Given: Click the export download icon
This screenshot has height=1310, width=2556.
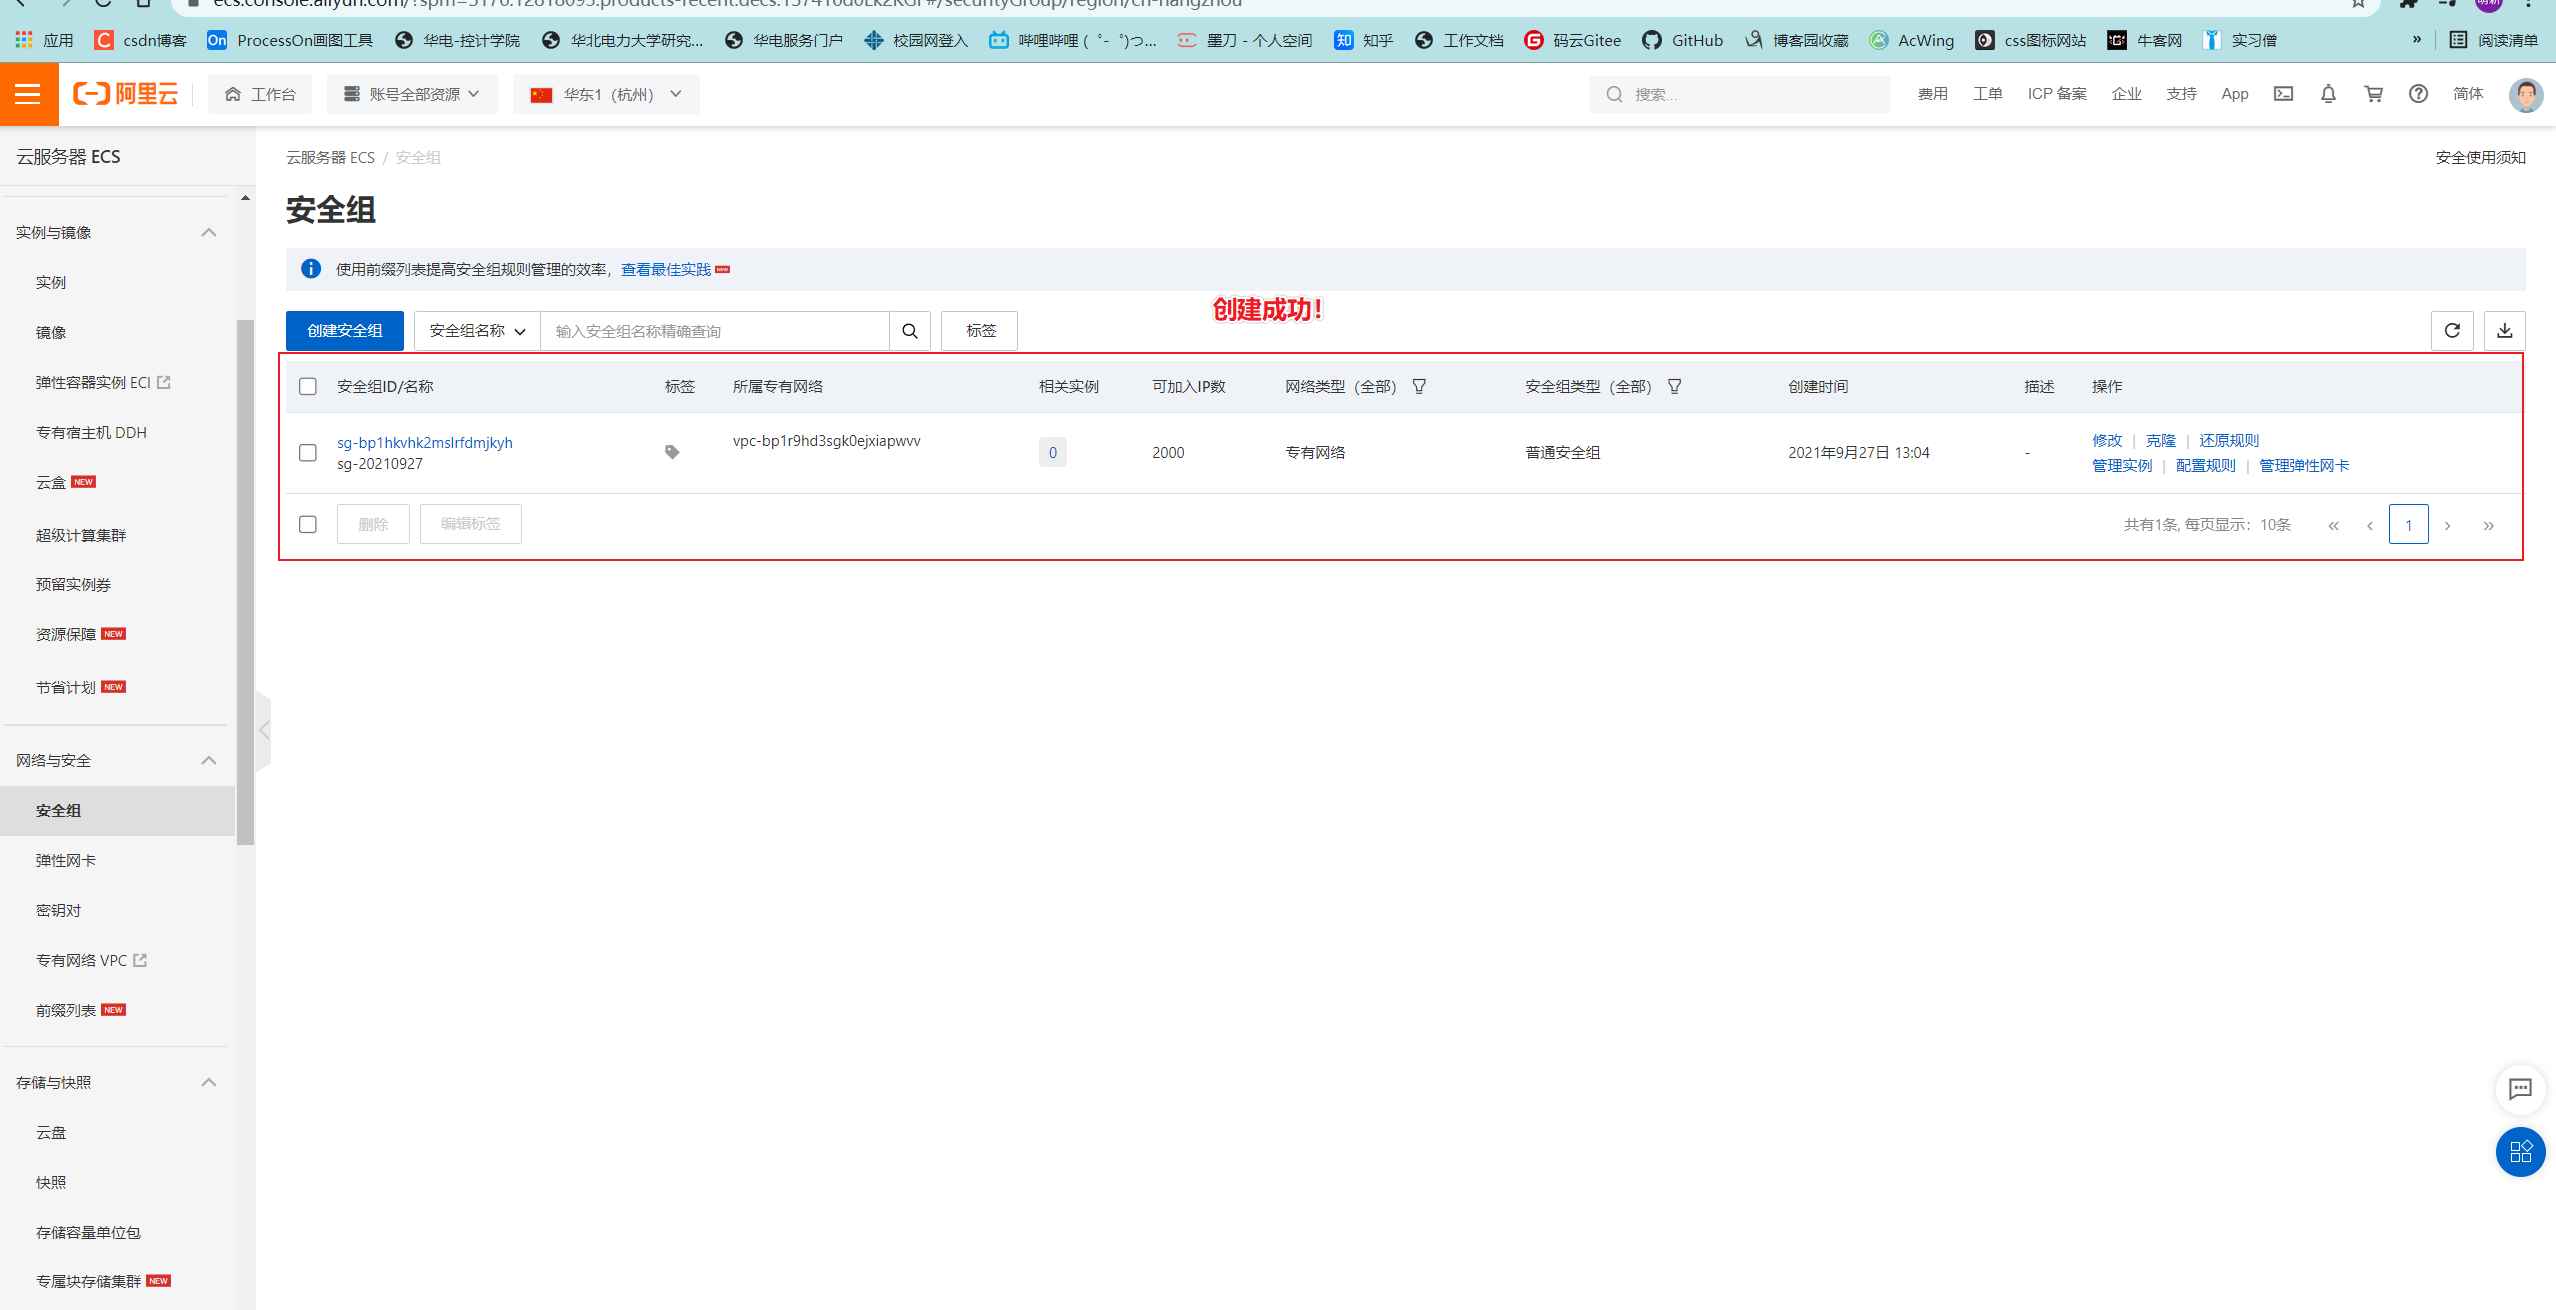Looking at the screenshot, I should click(x=2504, y=331).
